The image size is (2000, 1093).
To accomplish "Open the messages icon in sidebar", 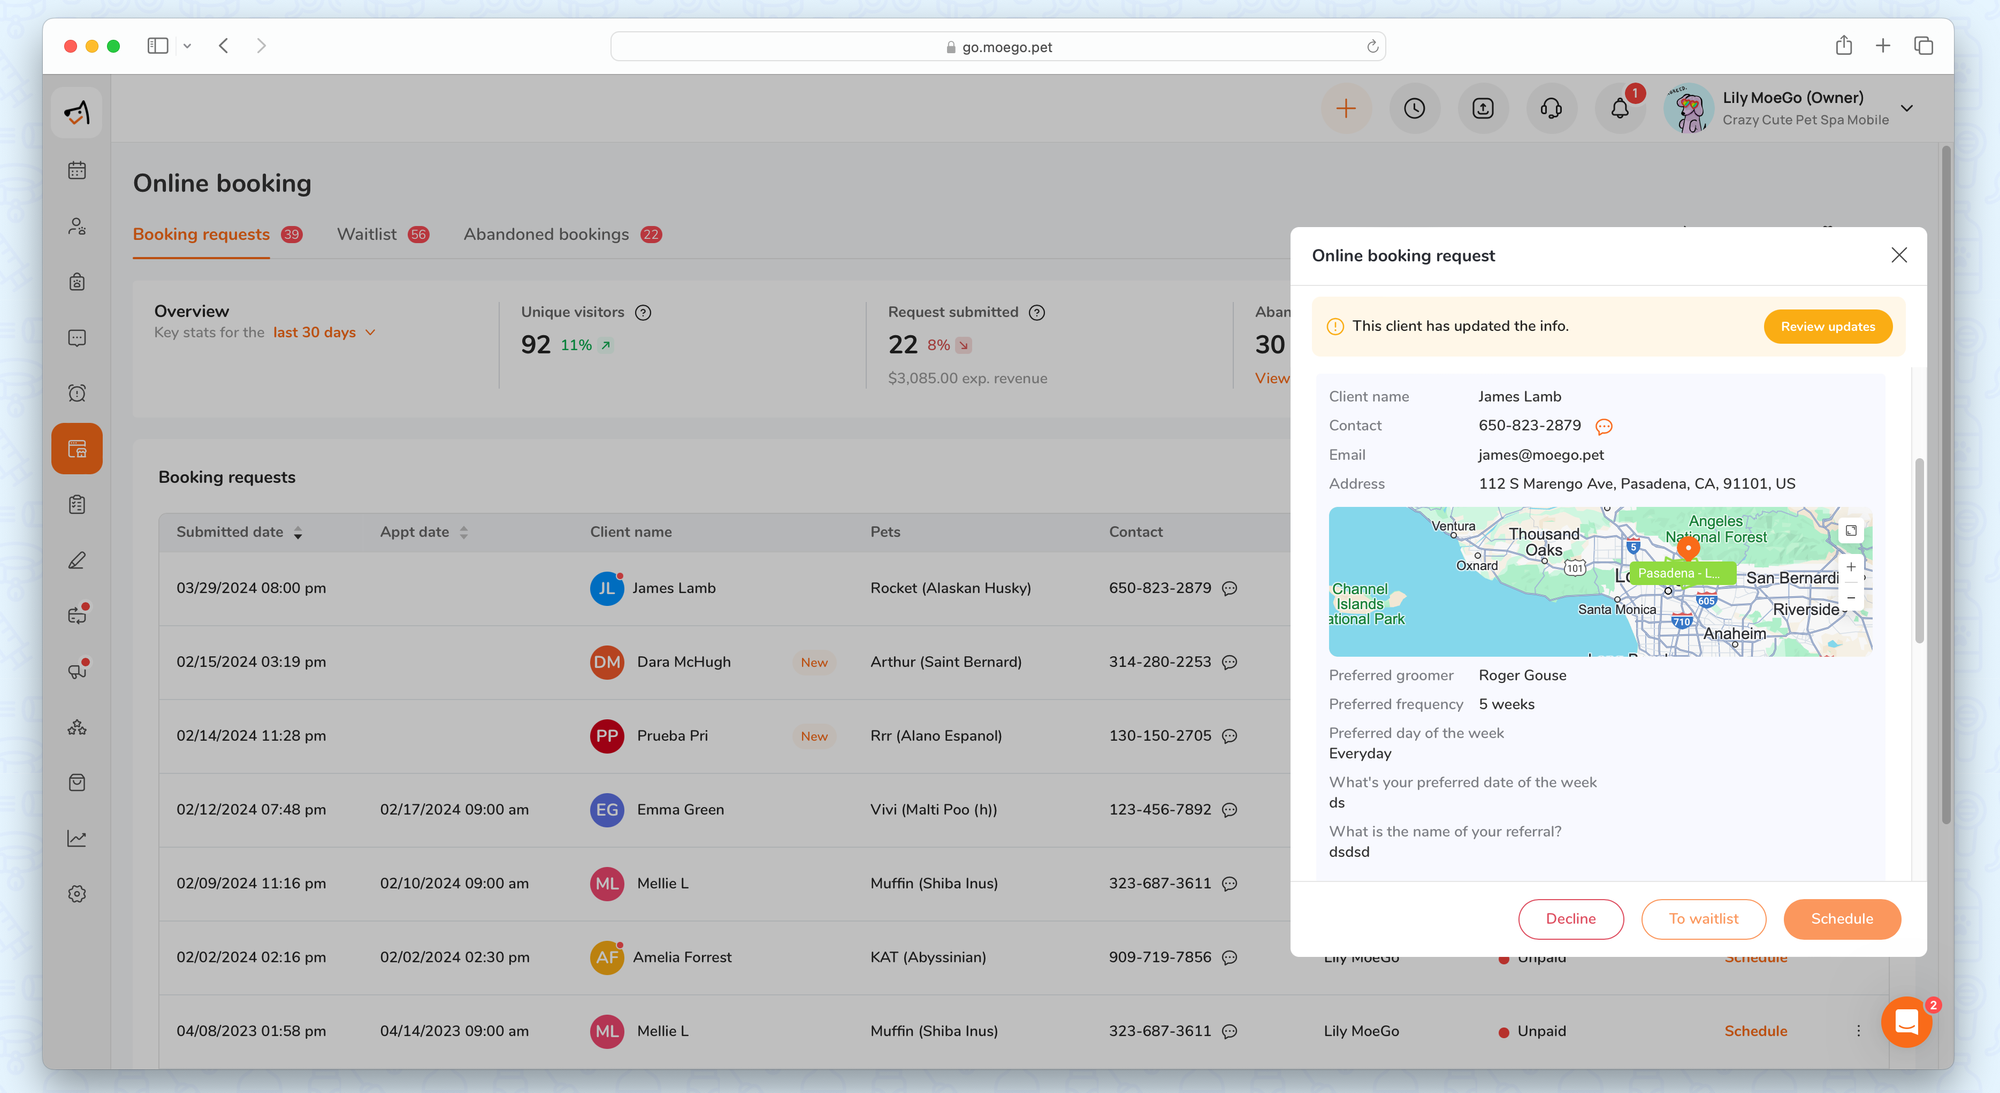I will pos(77,338).
